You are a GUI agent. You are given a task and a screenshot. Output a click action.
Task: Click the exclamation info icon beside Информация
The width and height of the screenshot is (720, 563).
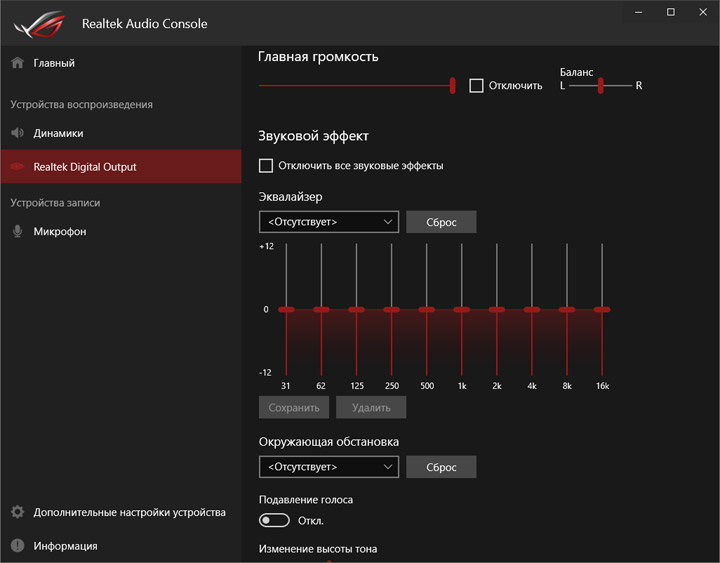click(17, 546)
